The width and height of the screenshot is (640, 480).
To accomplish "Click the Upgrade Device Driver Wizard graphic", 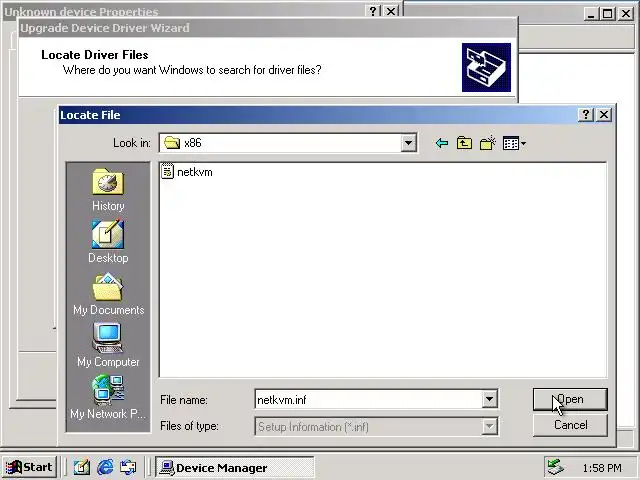I will point(486,67).
